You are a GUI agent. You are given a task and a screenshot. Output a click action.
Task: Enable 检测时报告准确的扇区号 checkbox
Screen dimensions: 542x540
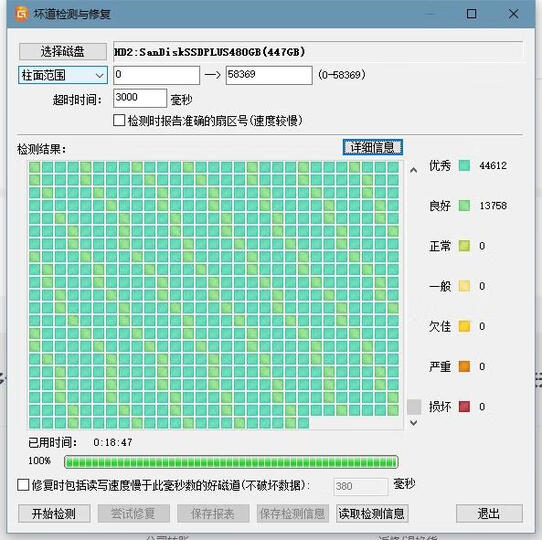pyautogui.click(x=119, y=121)
